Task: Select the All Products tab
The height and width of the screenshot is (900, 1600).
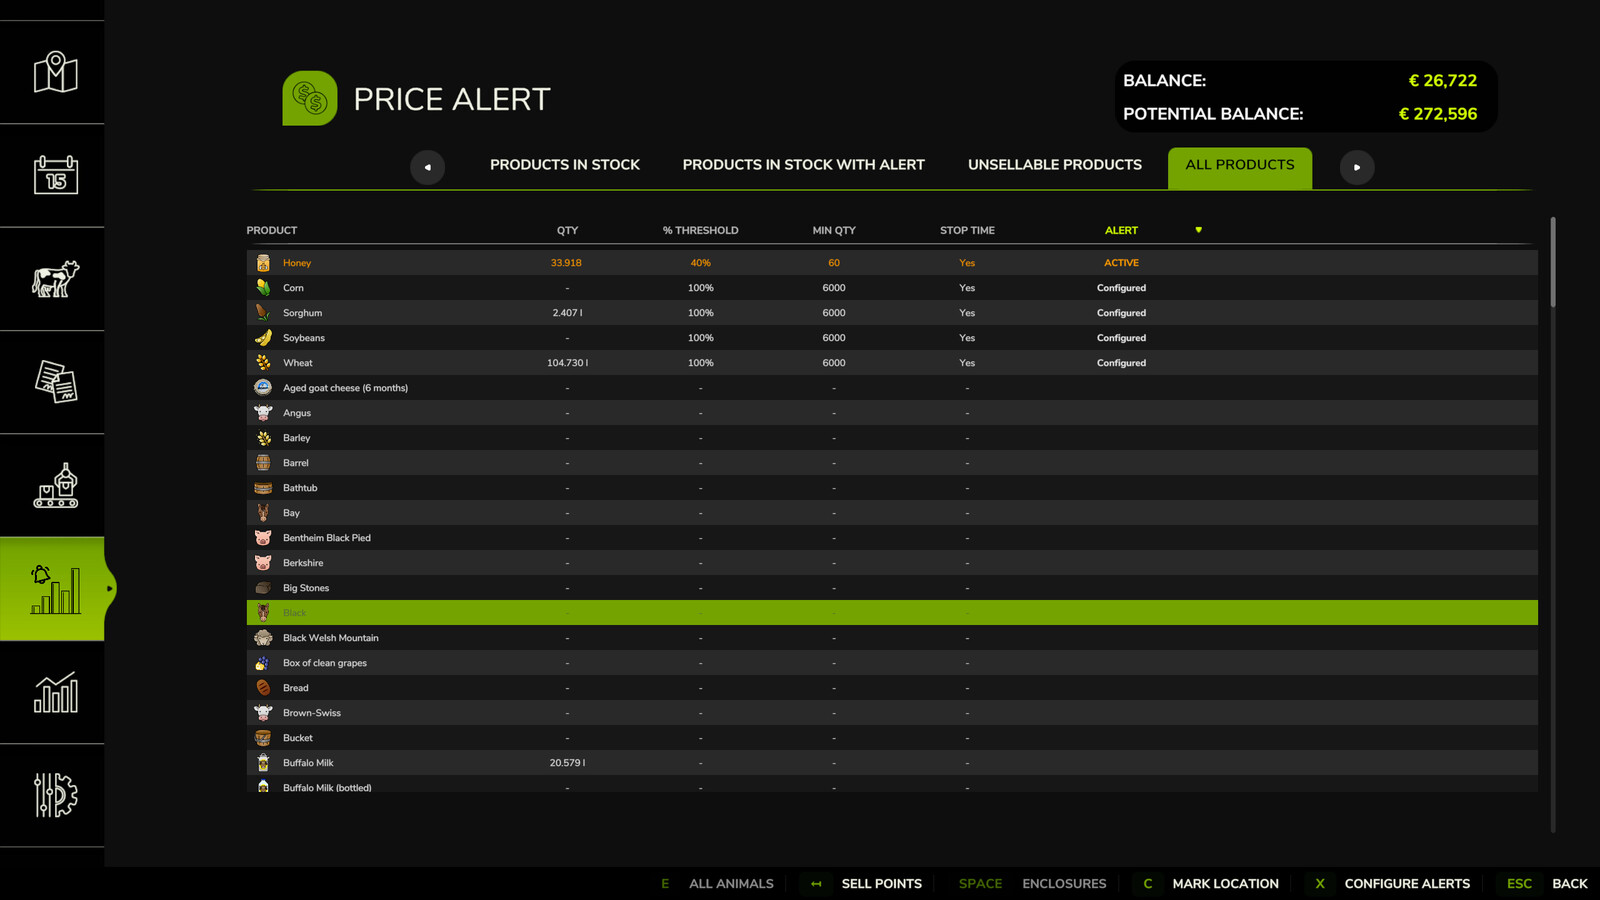Action: pos(1240,167)
